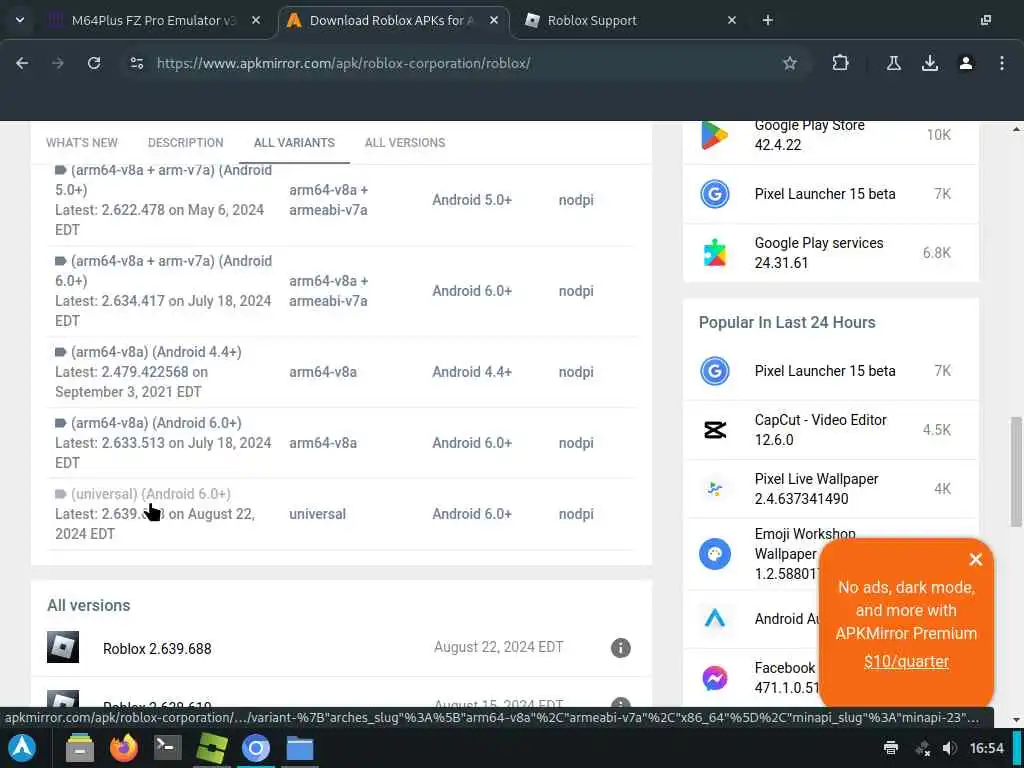Image resolution: width=1024 pixels, height=768 pixels.
Task: Click the Pixel Live Wallpaper icon
Action: click(x=714, y=488)
